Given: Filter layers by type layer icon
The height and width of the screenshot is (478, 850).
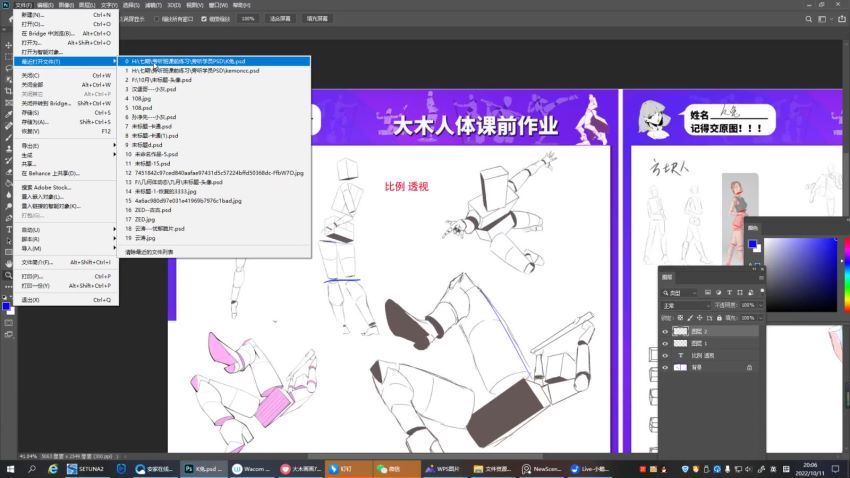Looking at the screenshot, I should 729,293.
